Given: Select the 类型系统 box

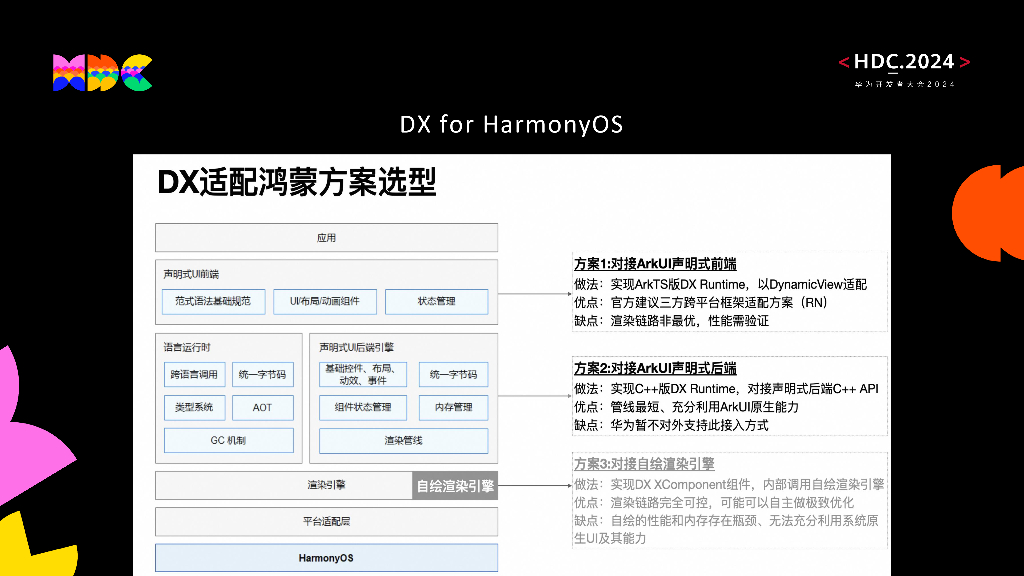Looking at the screenshot, I should point(195,408).
